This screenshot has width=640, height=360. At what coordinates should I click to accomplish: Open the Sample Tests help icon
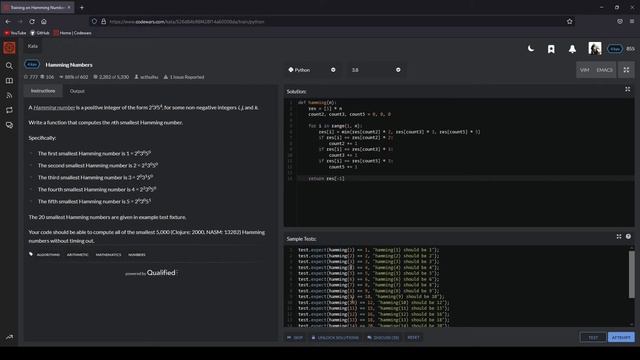tap(628, 236)
